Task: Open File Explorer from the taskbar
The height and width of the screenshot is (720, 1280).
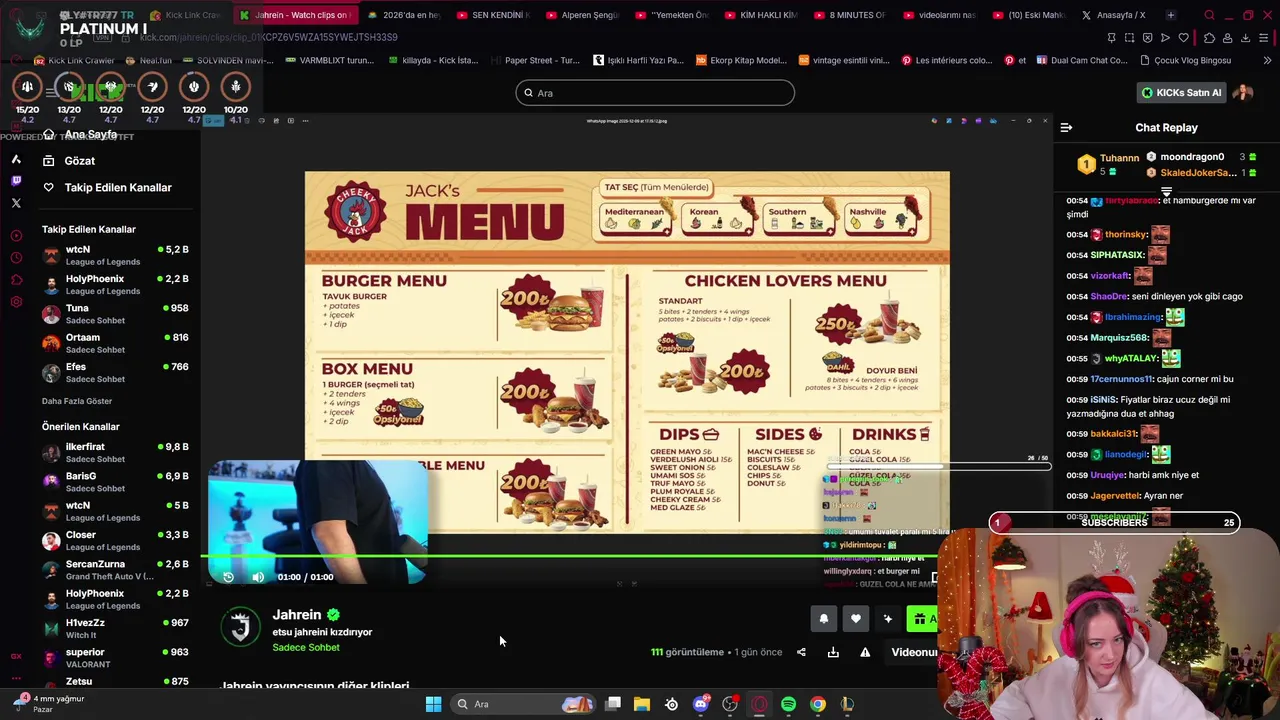Action: tap(642, 704)
